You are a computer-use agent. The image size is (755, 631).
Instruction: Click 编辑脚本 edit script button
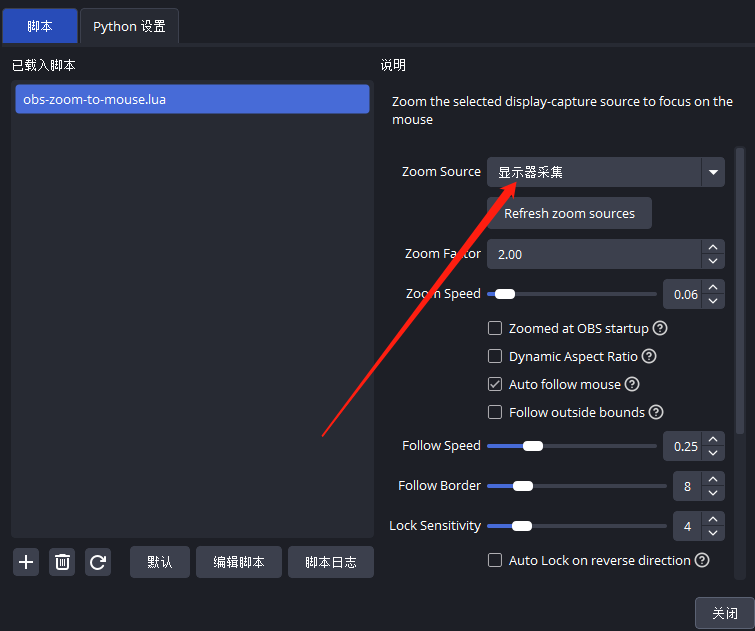(239, 562)
